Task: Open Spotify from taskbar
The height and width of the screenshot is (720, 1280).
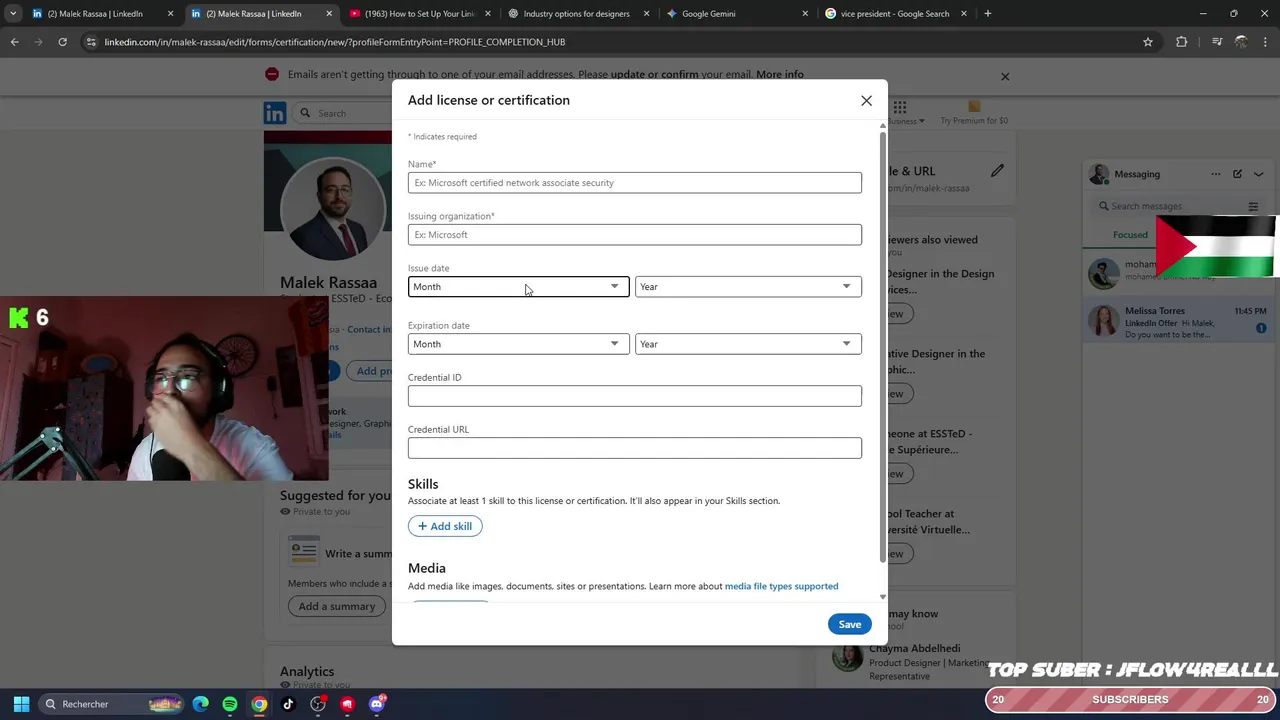Action: [x=230, y=704]
